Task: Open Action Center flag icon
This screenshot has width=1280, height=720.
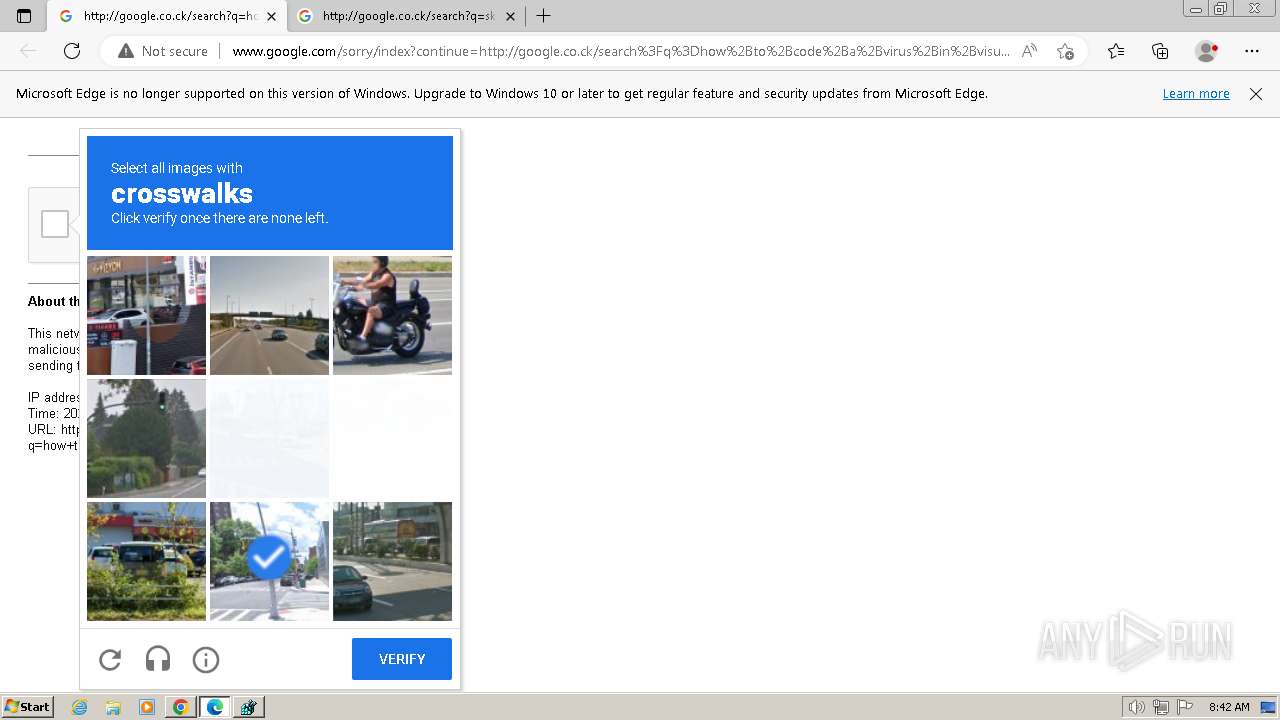Action: pos(1184,707)
